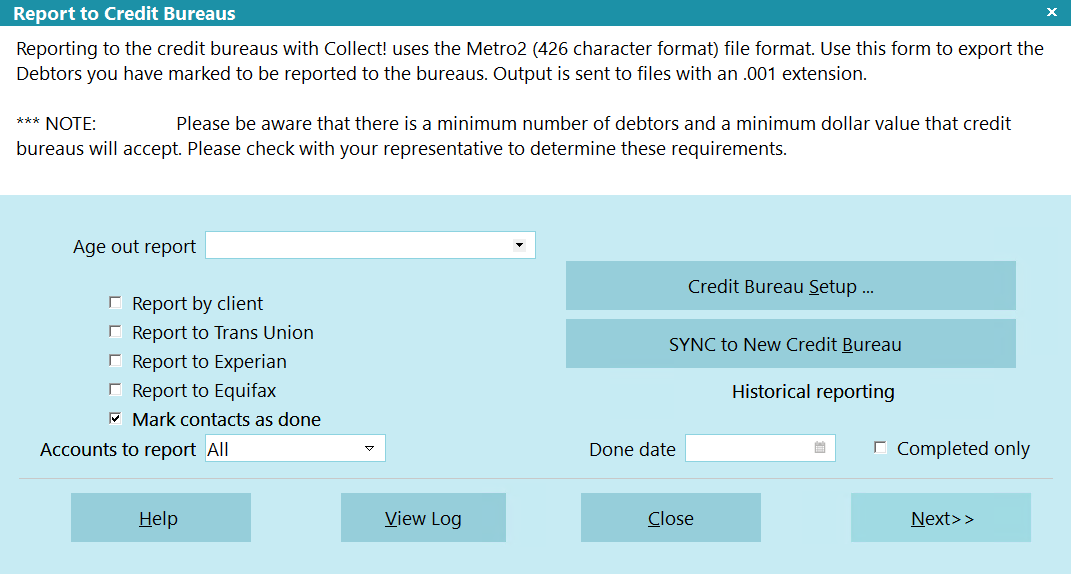This screenshot has width=1071, height=574.
Task: Close the Report to Credit Bureaus dialog via X
Action: (x=1051, y=12)
